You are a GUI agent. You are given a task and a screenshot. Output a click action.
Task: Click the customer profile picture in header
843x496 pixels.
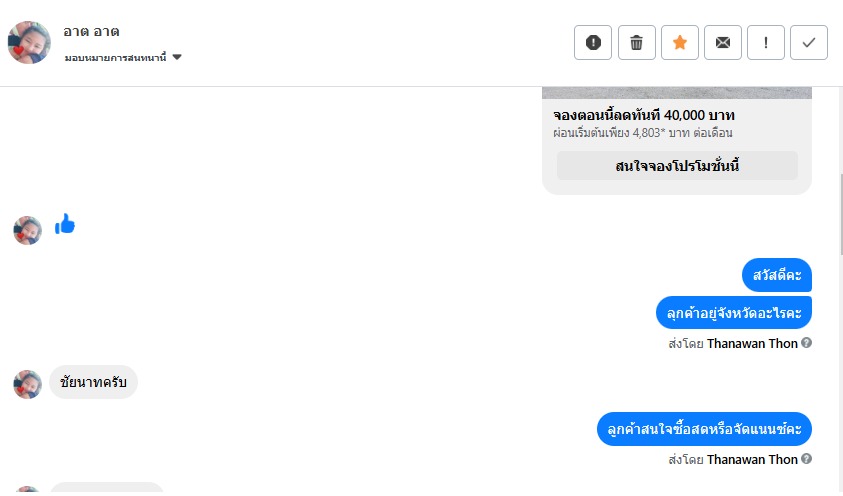coord(29,43)
